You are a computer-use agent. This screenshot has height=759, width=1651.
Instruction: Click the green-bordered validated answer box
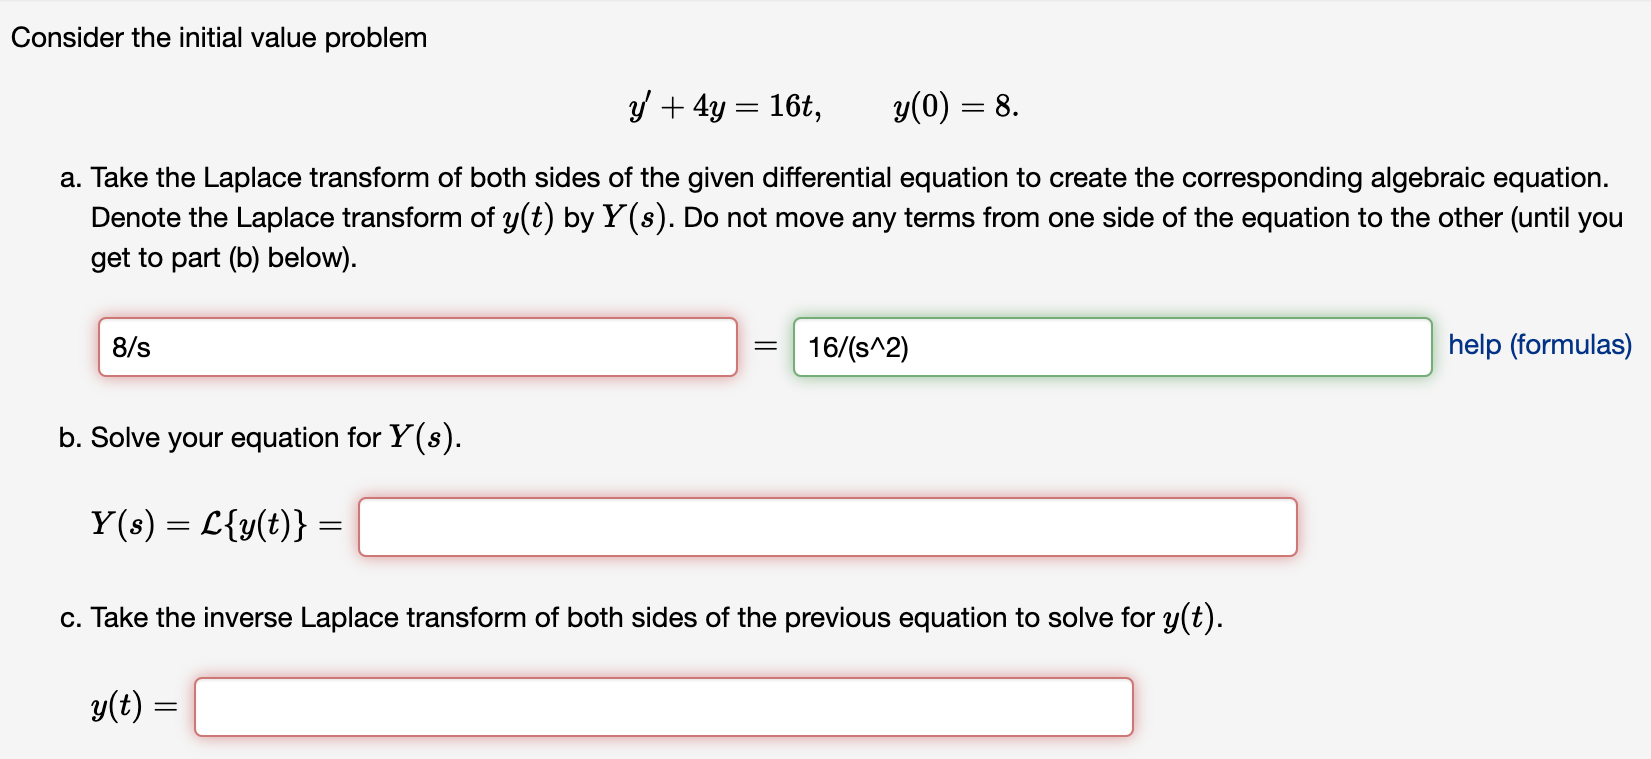(x=1111, y=347)
